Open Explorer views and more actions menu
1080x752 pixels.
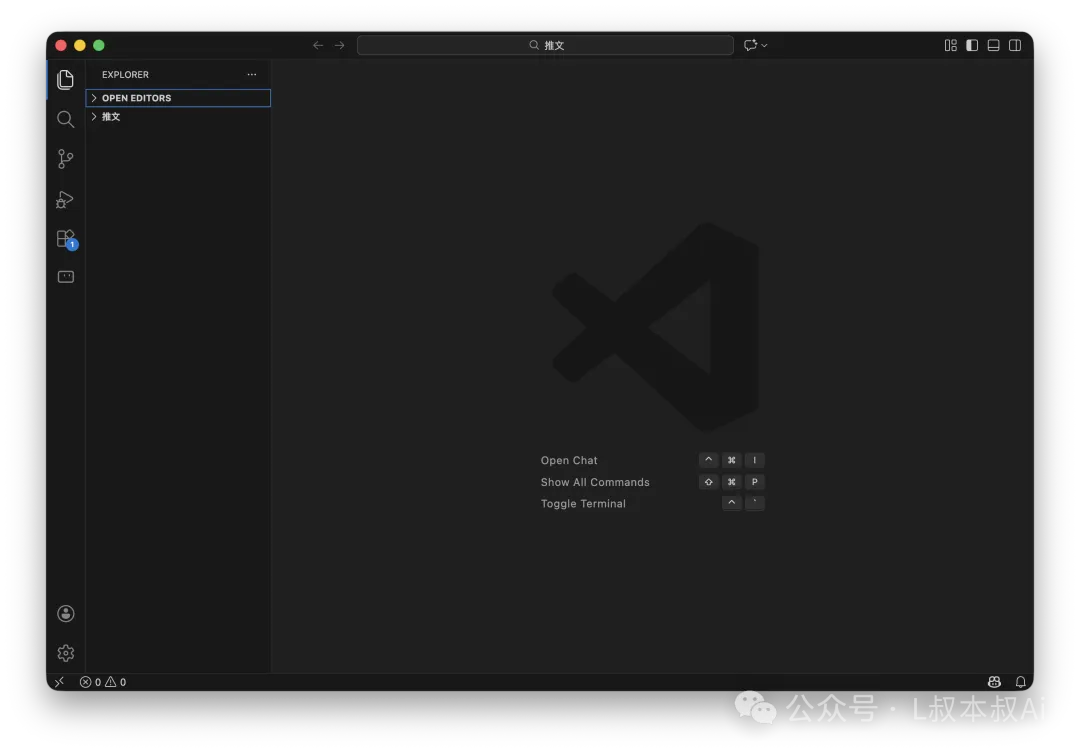point(252,74)
